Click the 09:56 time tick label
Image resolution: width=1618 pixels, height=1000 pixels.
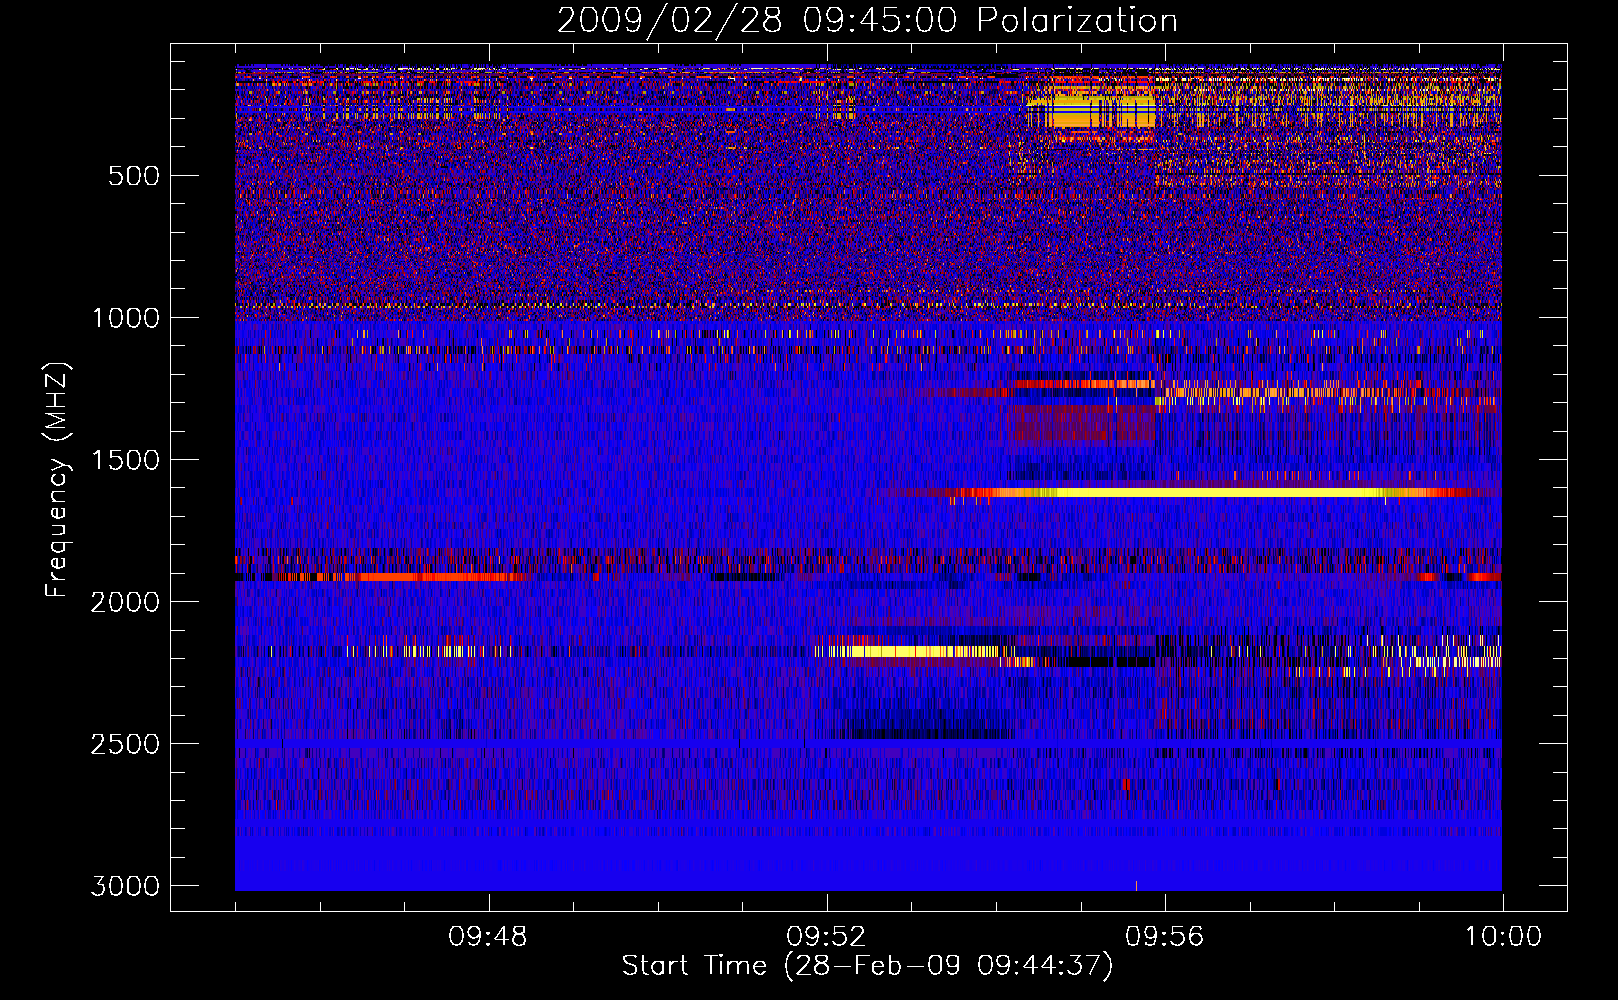coord(1164,937)
